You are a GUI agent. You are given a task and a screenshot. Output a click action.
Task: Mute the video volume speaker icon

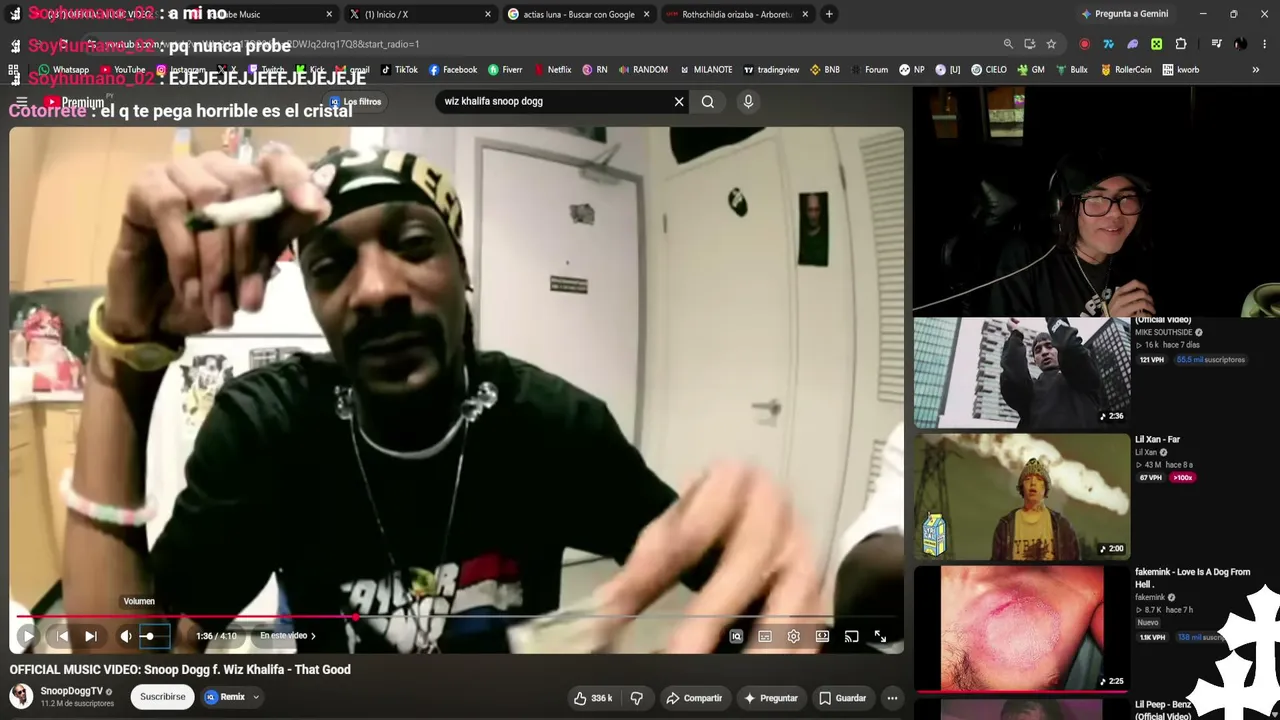126,636
